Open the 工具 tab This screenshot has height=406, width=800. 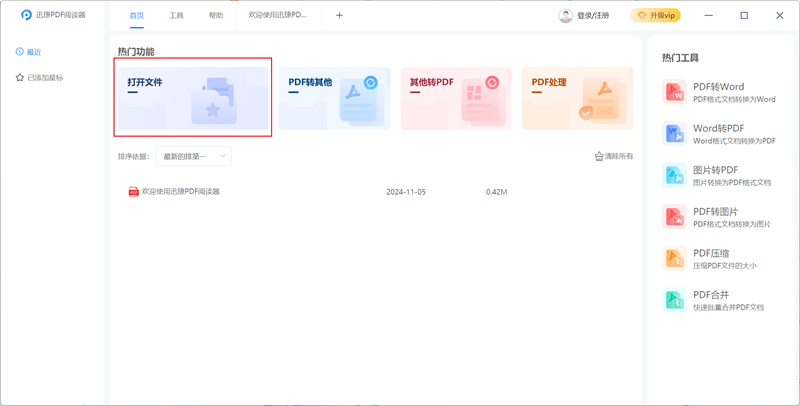(176, 15)
